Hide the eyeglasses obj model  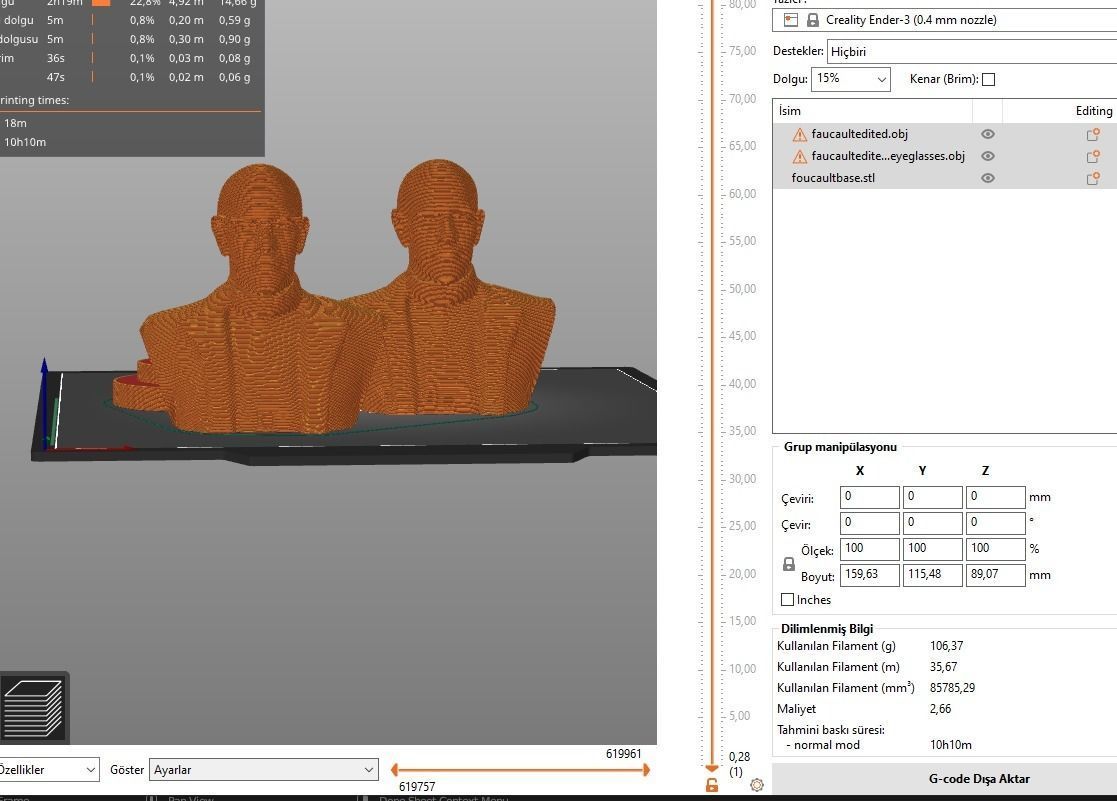pos(987,156)
